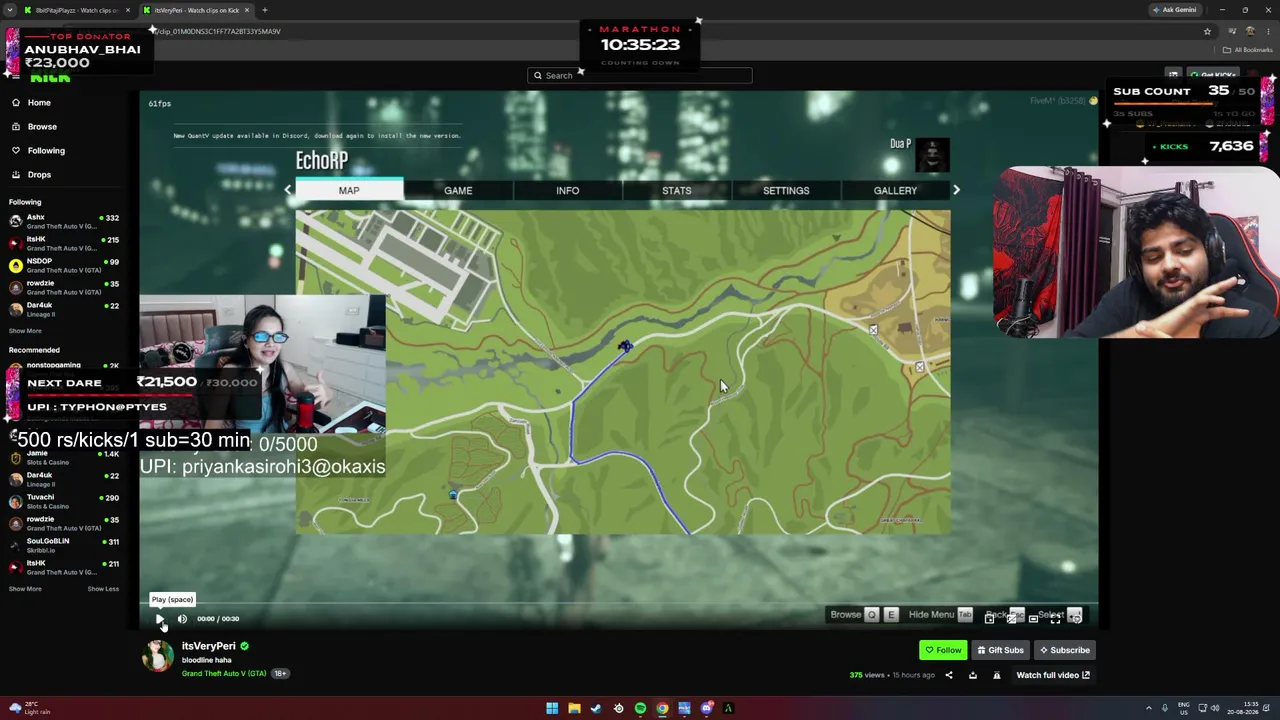Click the left arrow of game menu tabs
The image size is (1280, 720).
pos(288,190)
